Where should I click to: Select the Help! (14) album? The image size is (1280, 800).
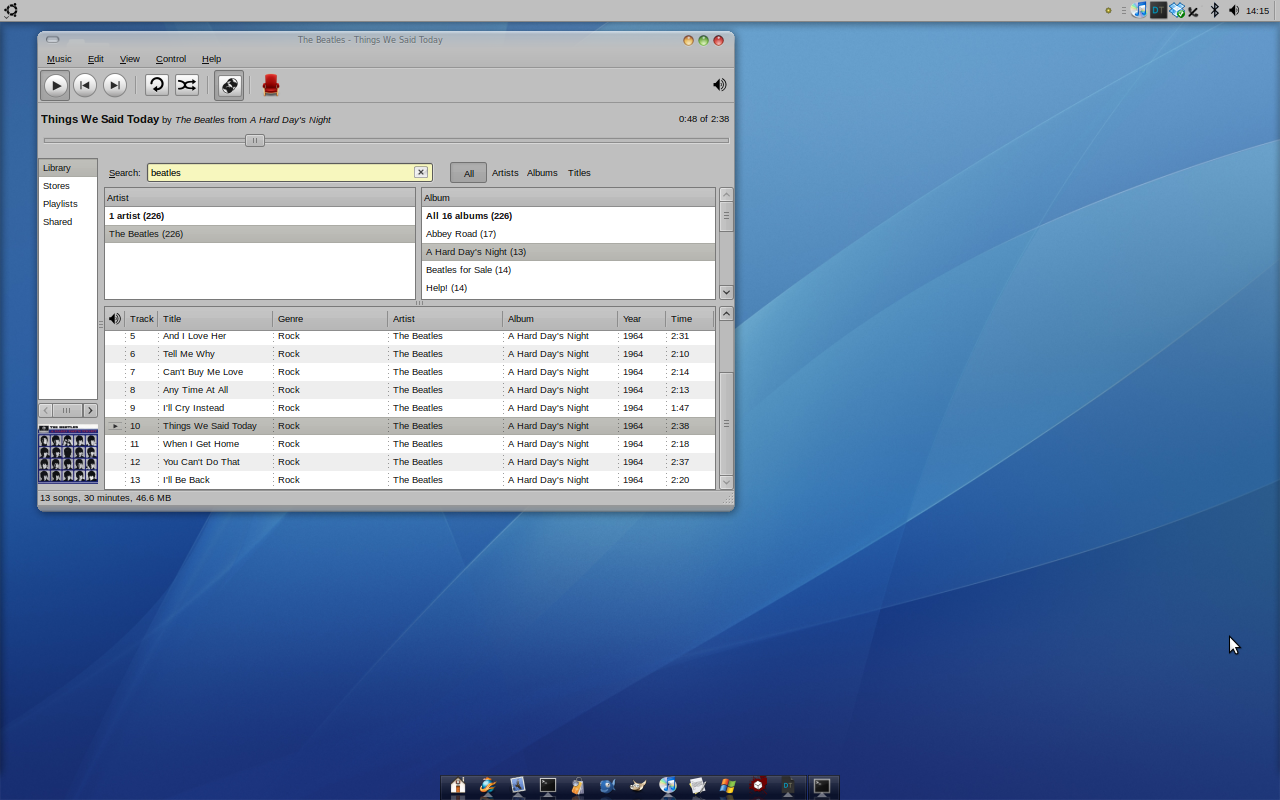click(568, 288)
